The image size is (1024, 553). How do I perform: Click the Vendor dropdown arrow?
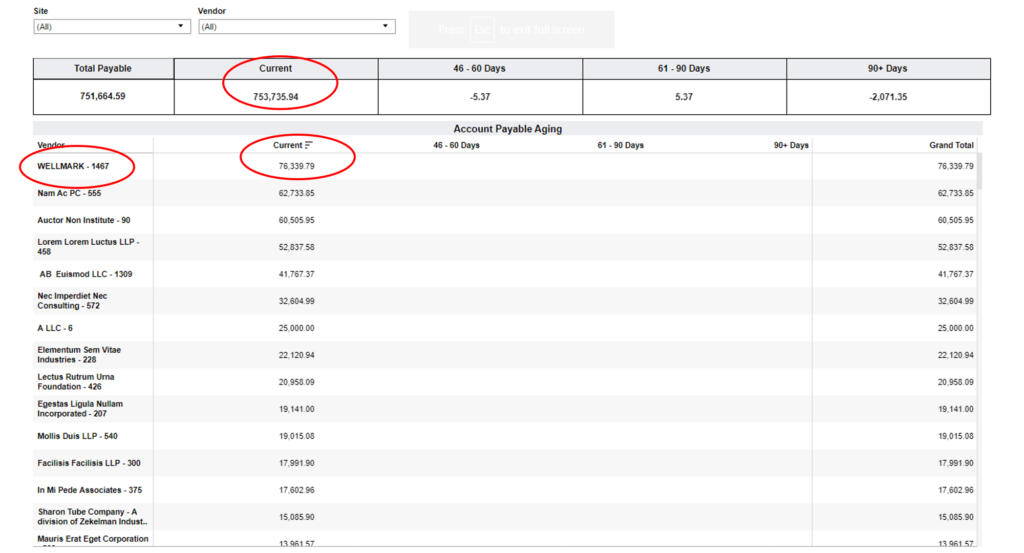[x=385, y=26]
